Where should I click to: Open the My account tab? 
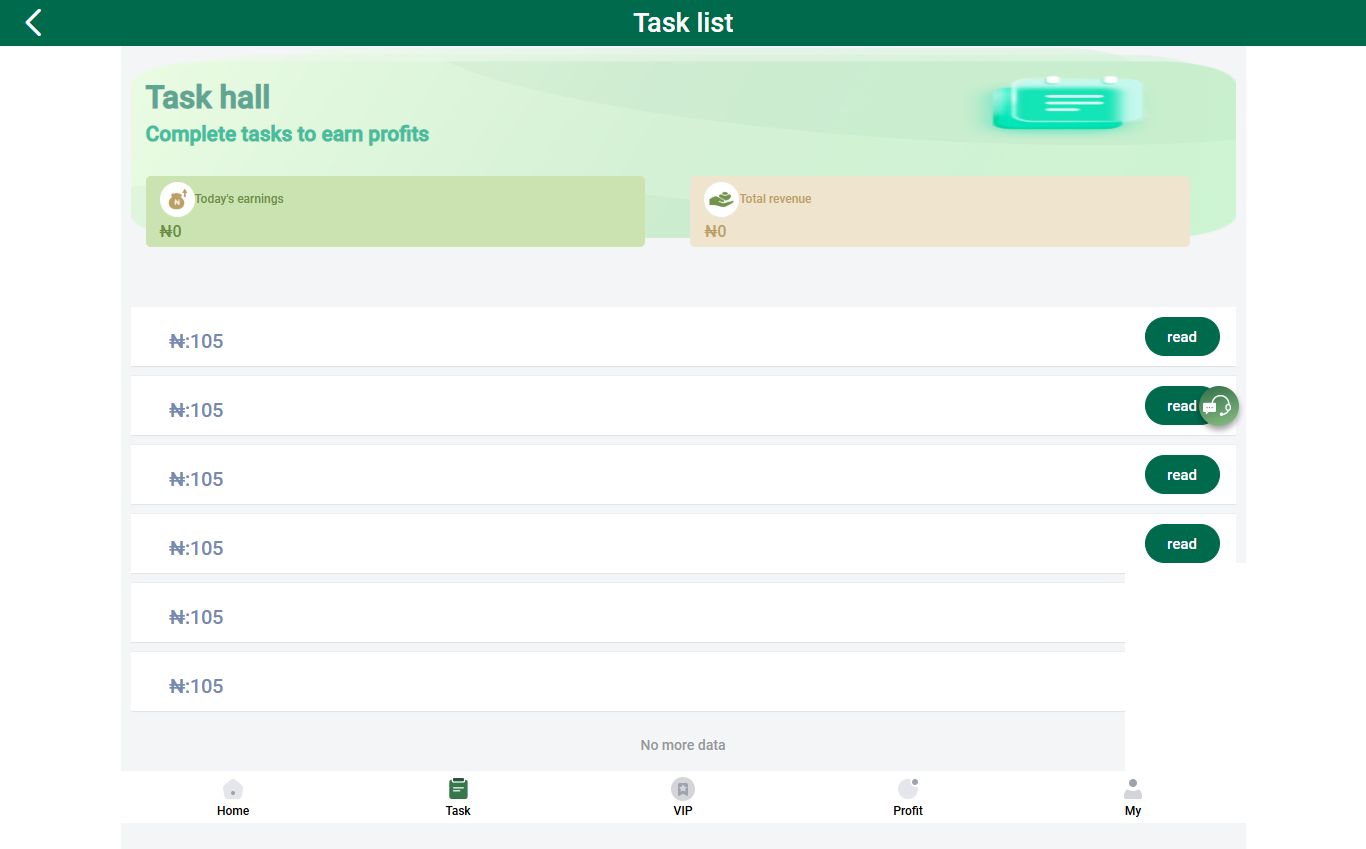[x=1133, y=797]
